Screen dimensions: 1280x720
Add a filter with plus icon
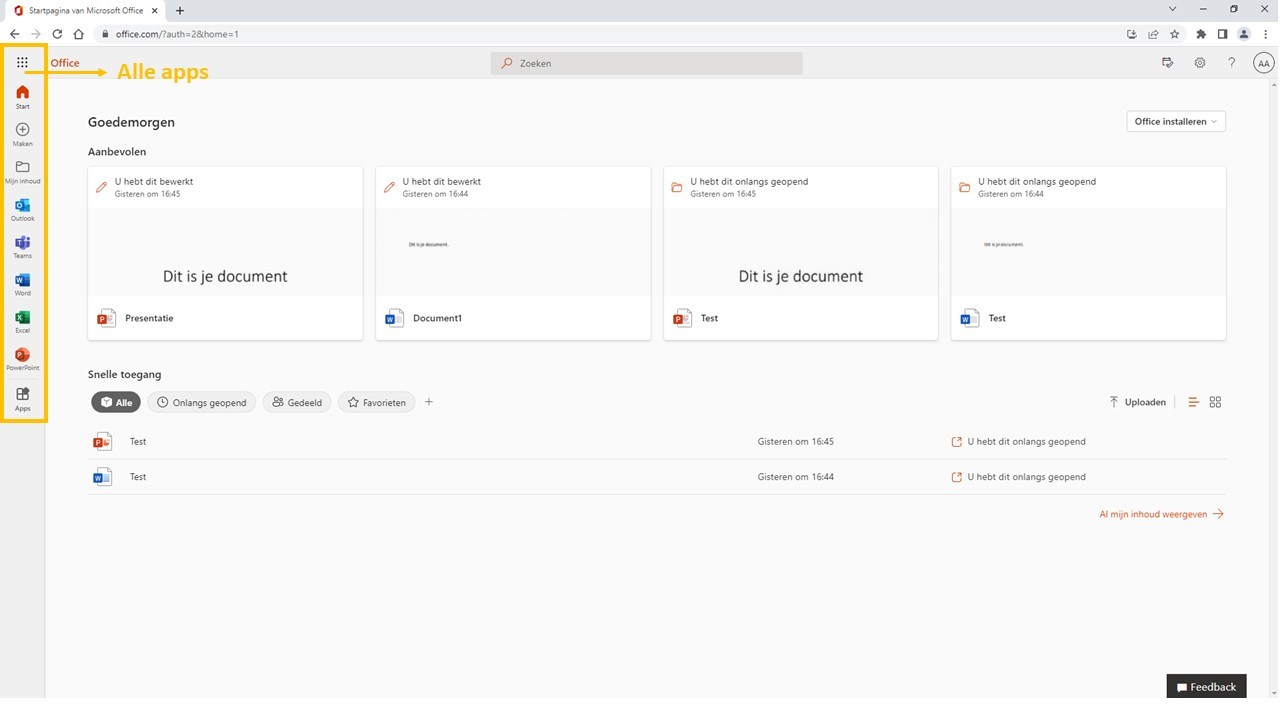click(x=429, y=402)
